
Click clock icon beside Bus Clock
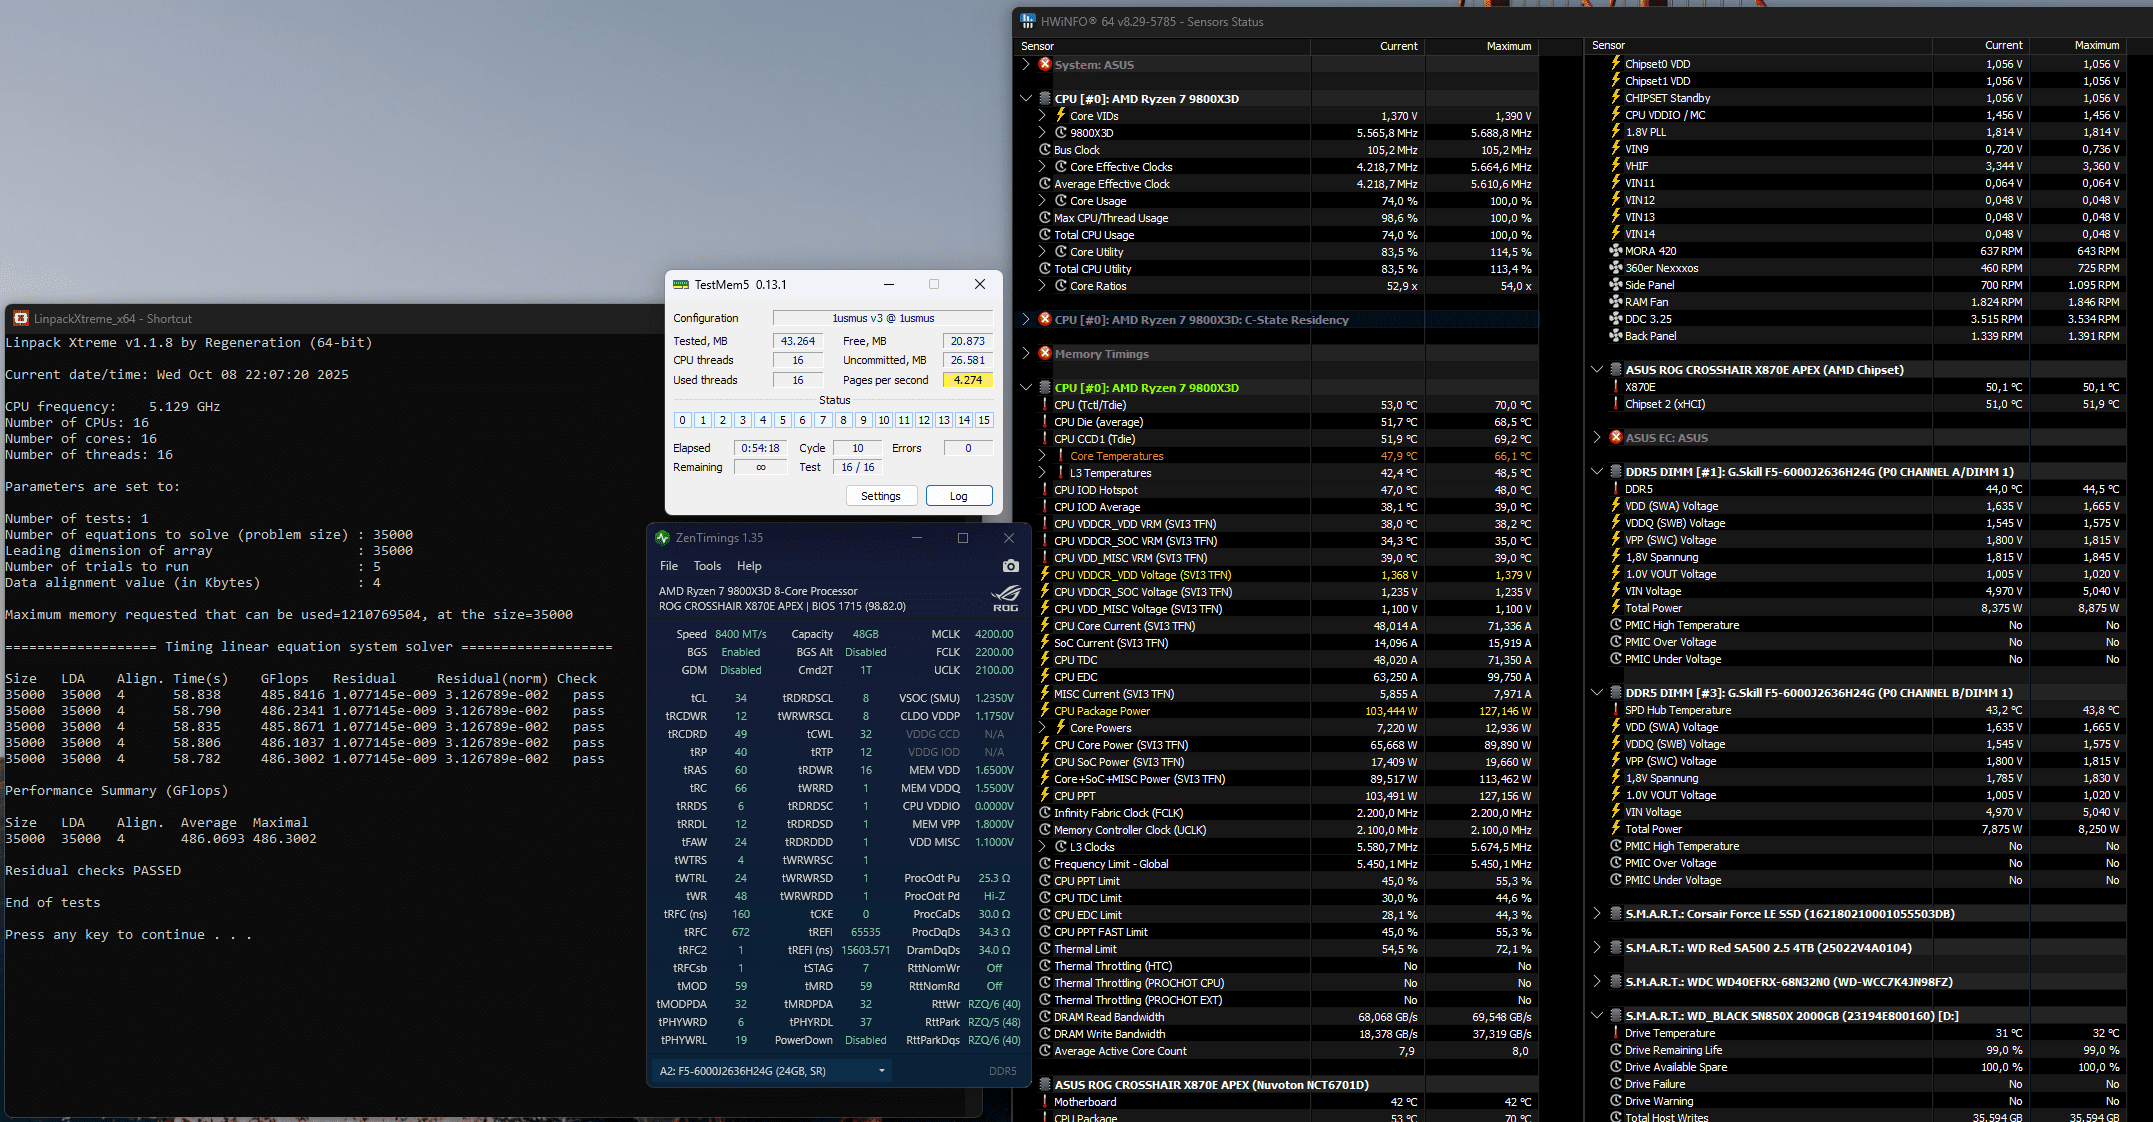[x=1045, y=150]
